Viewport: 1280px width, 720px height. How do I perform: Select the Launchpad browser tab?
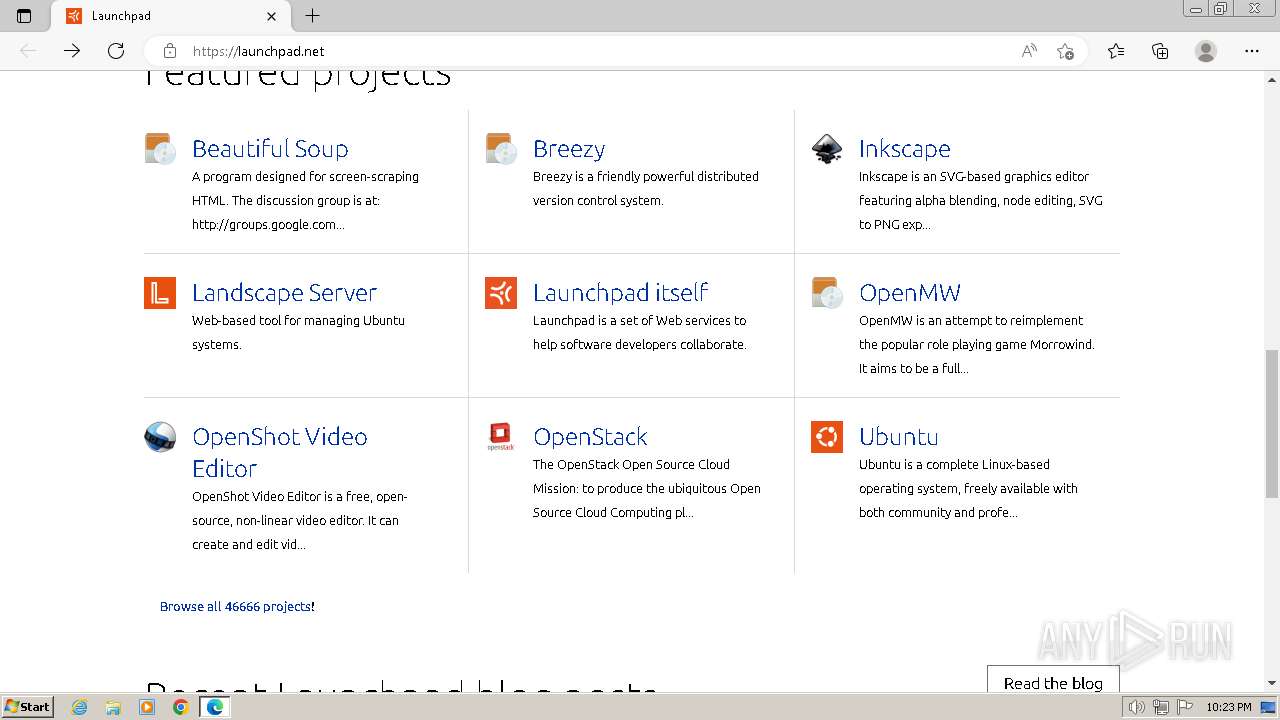pos(171,16)
